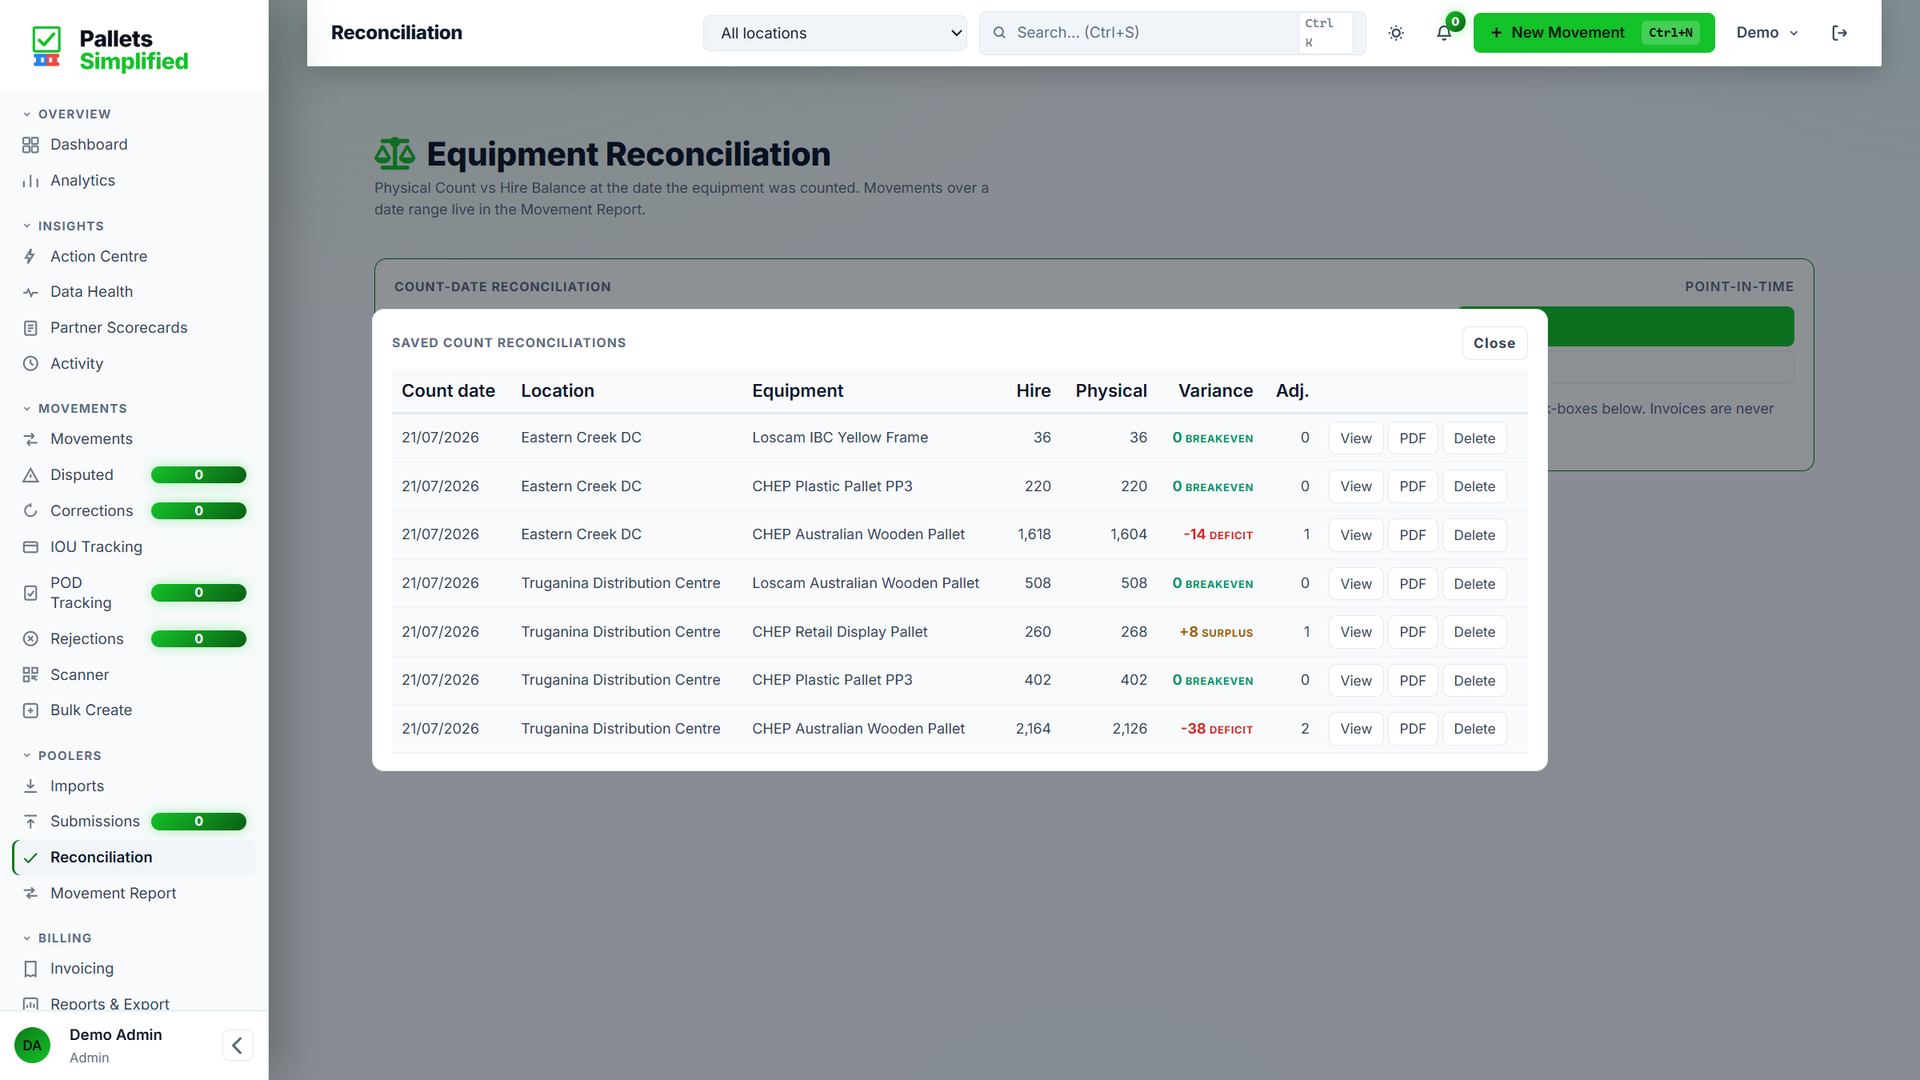
Task: Collapse the MOVEMENTS section
Action: coord(75,408)
